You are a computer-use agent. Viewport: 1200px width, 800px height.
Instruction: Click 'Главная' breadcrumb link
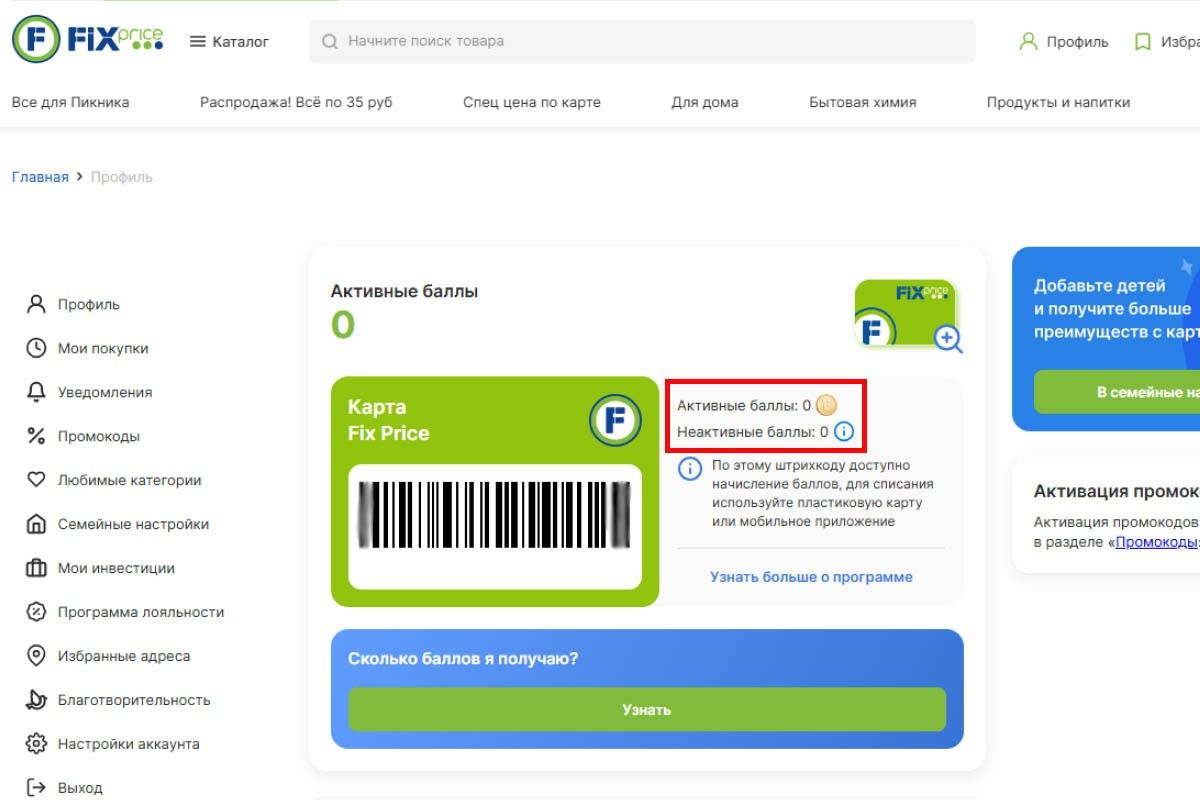coord(40,177)
